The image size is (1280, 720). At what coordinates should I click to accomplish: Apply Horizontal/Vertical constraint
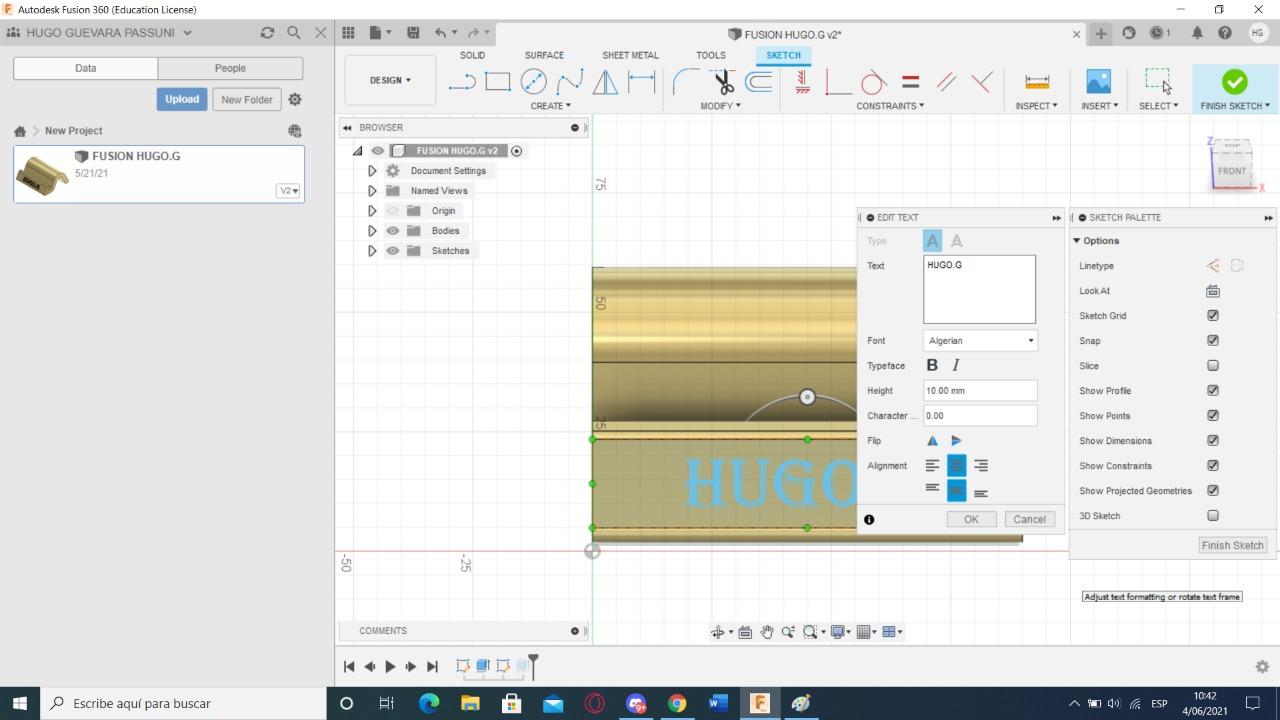click(838, 82)
